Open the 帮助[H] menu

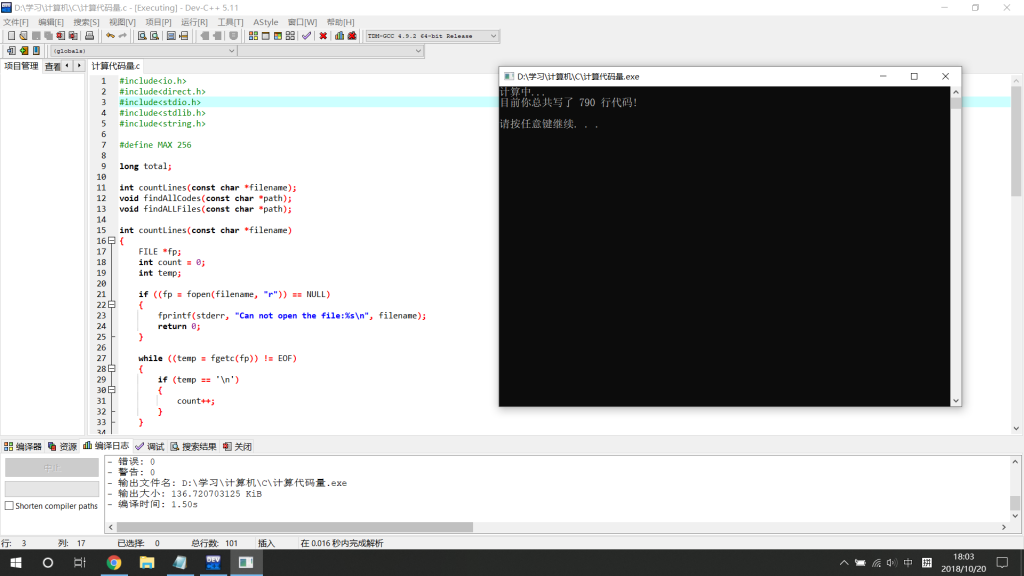[340, 22]
